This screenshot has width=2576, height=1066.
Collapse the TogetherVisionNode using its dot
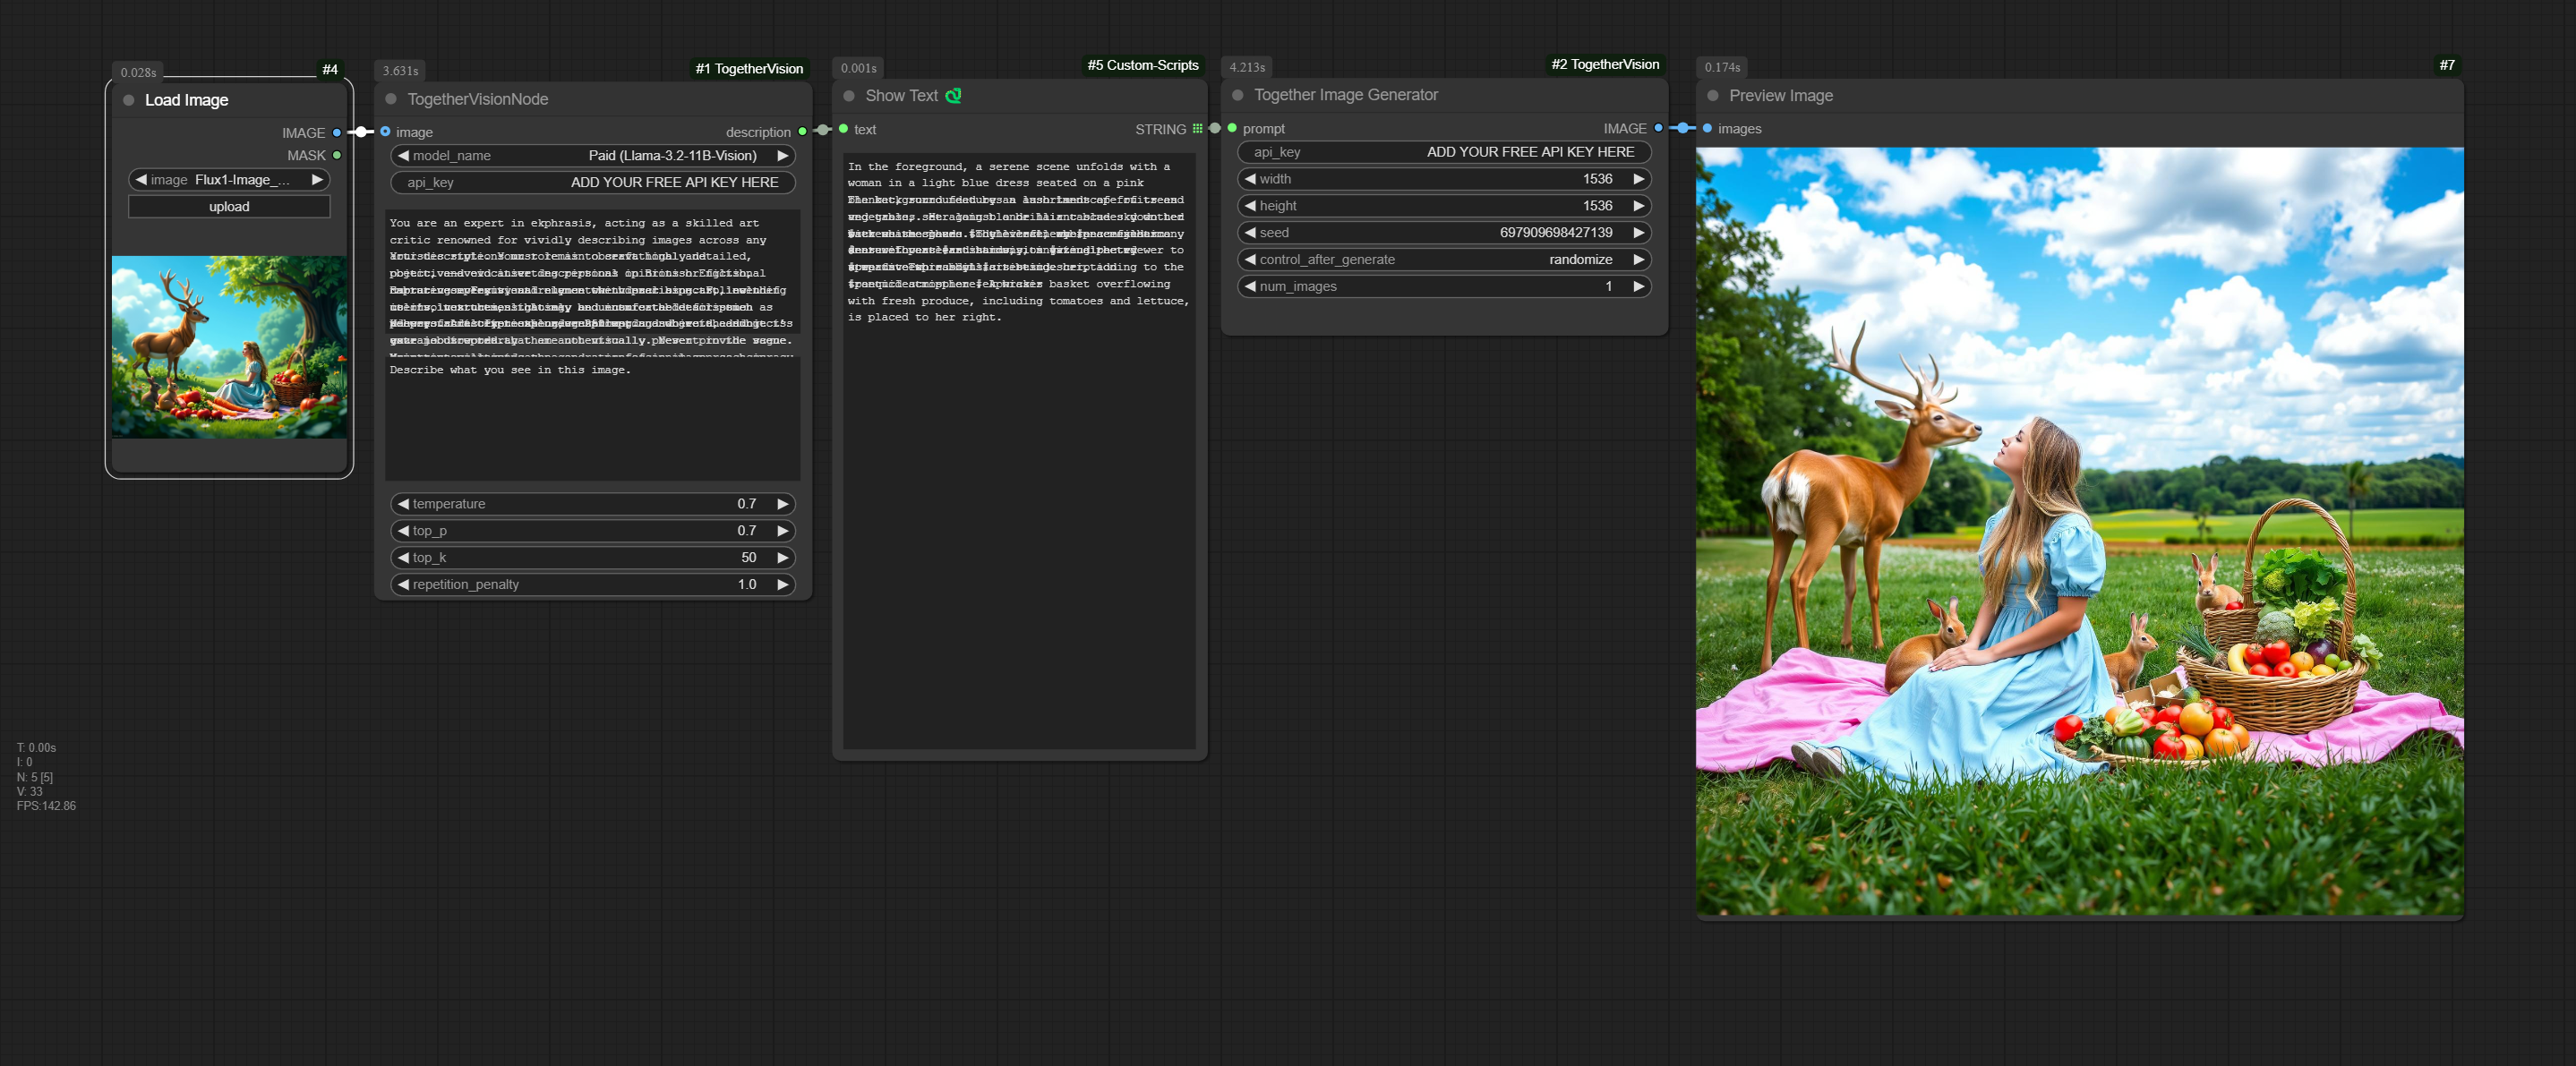coord(391,99)
